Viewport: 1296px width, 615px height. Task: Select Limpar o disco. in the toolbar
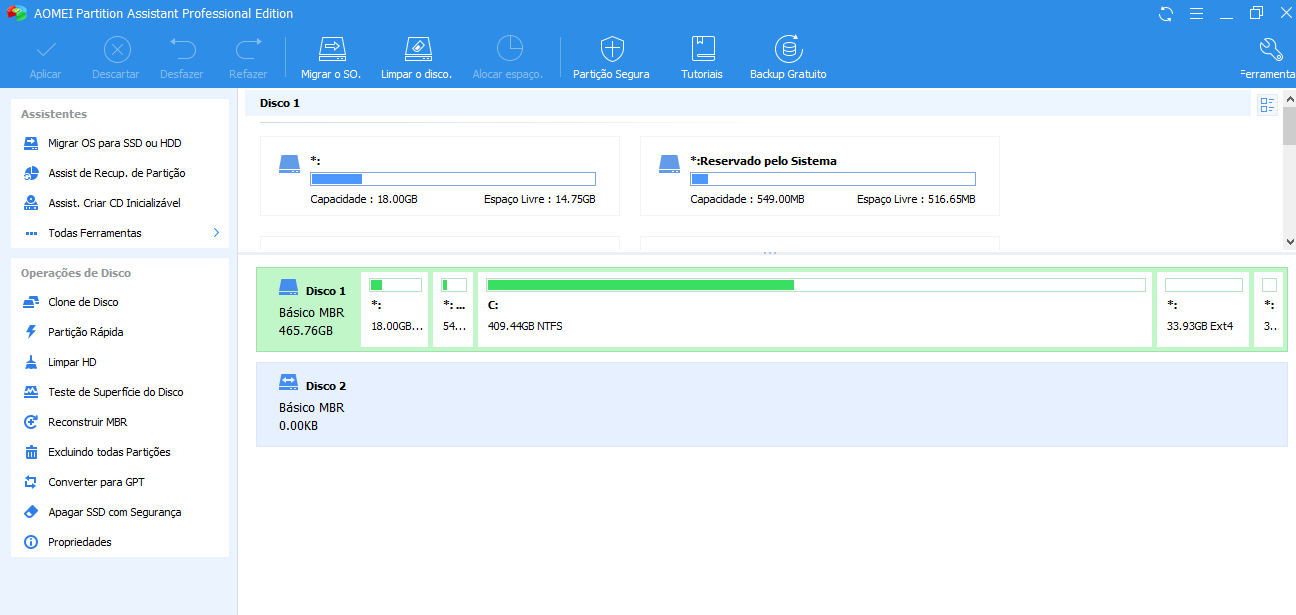(x=417, y=58)
